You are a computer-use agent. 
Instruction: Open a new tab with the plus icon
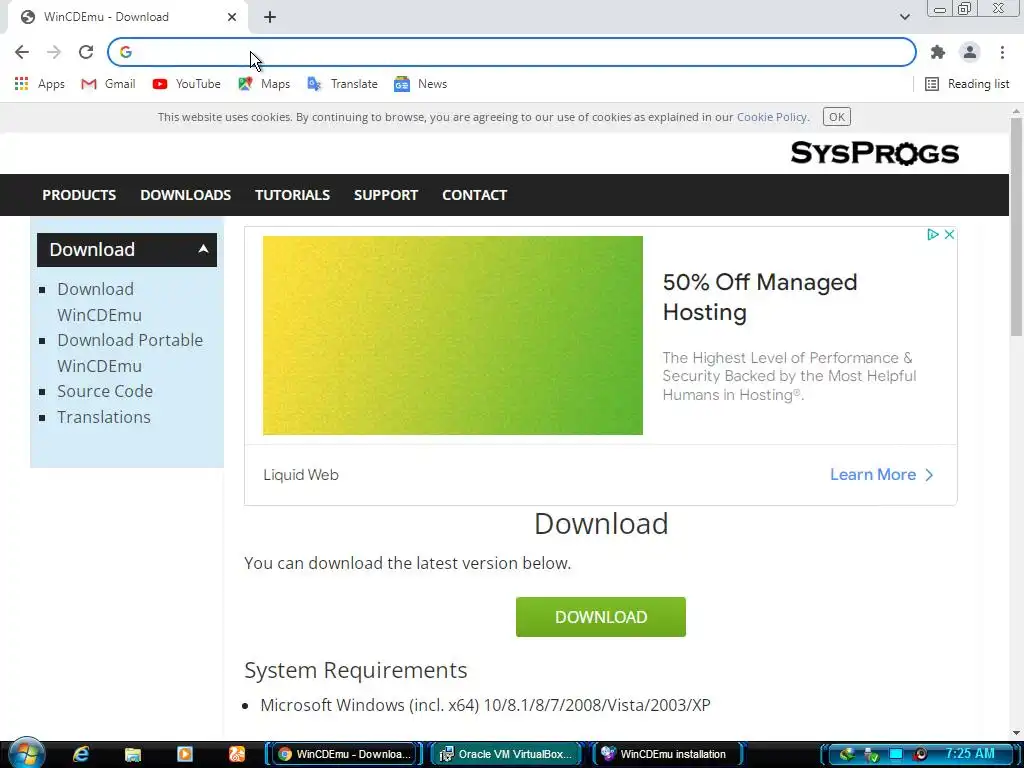(270, 17)
